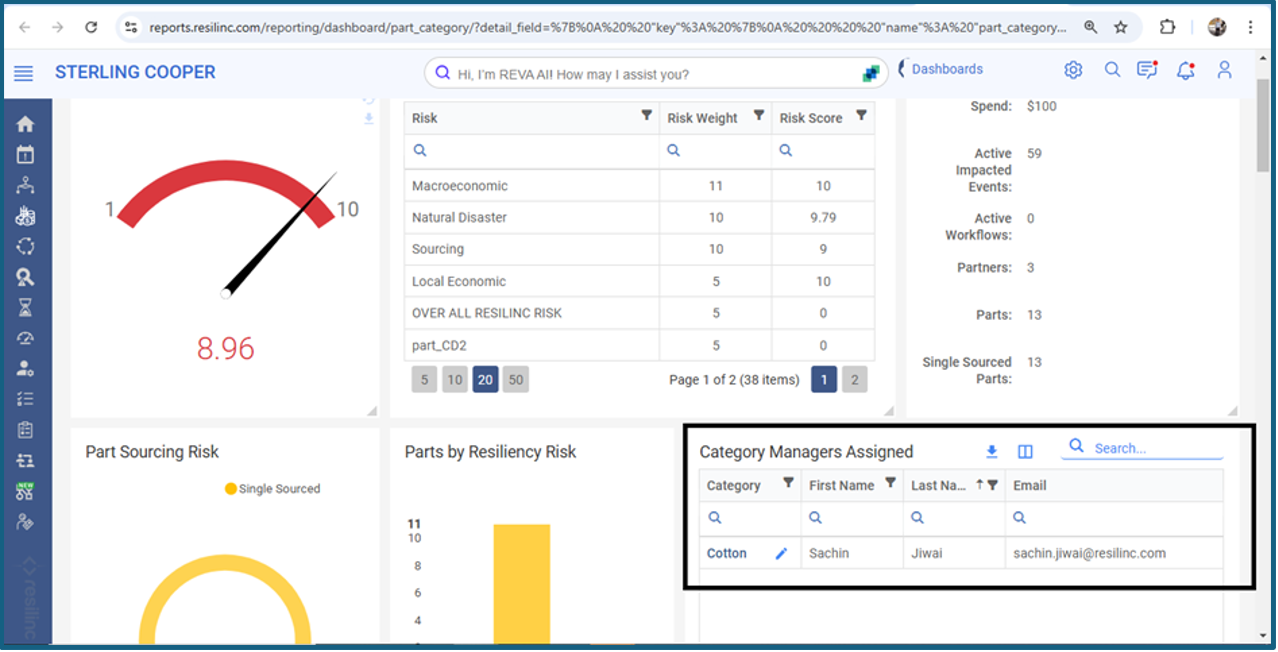Image resolution: width=1278 pixels, height=652 pixels.
Task: Open filter for Risk Score column
Action: (861, 116)
